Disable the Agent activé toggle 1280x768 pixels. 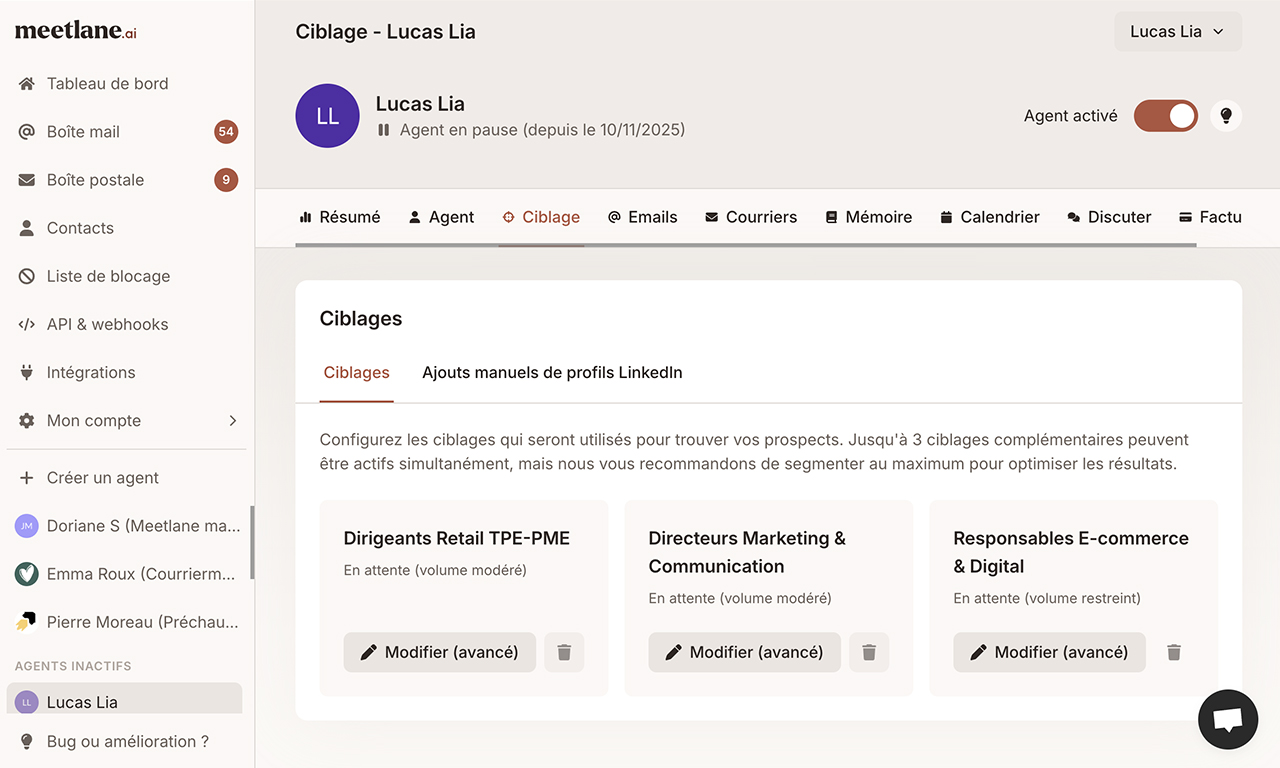[1165, 115]
